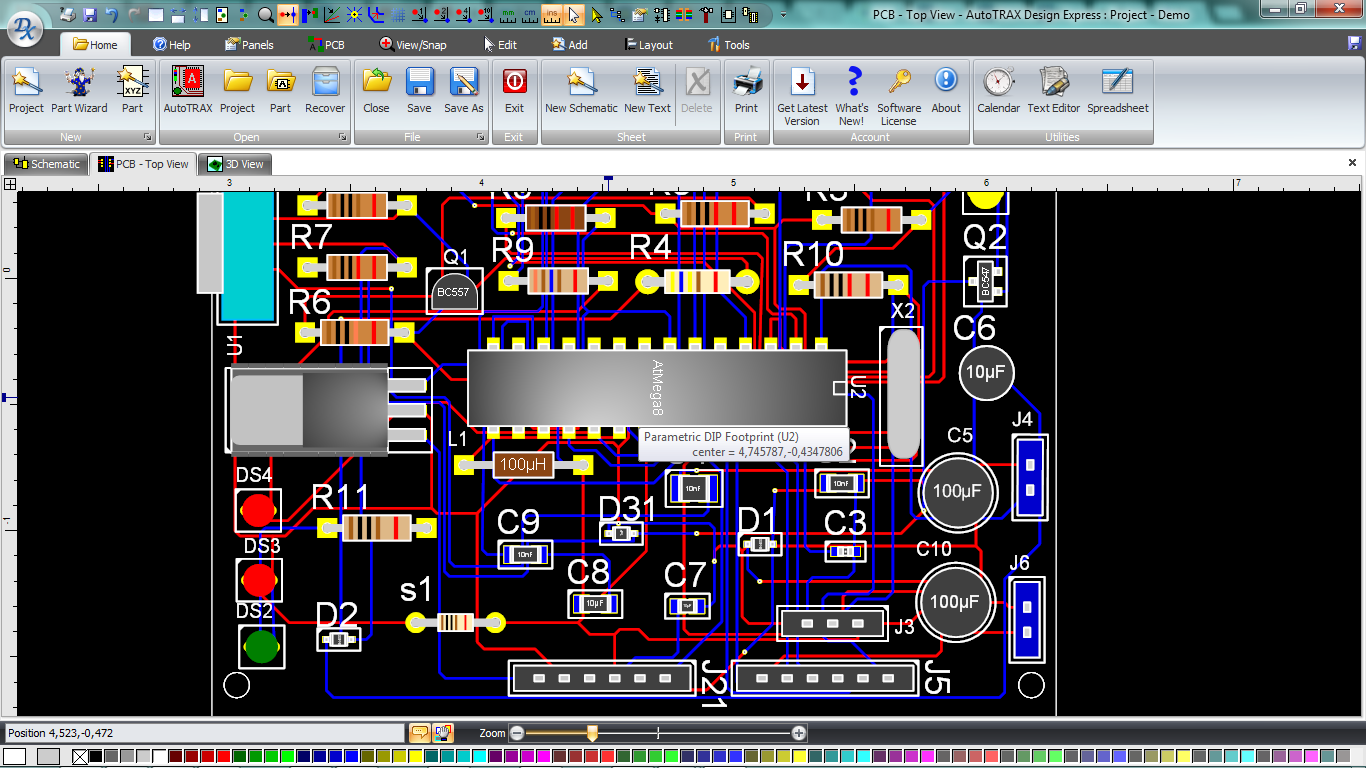Expand the New group dialog launcher
The image size is (1366, 768).
[147, 137]
